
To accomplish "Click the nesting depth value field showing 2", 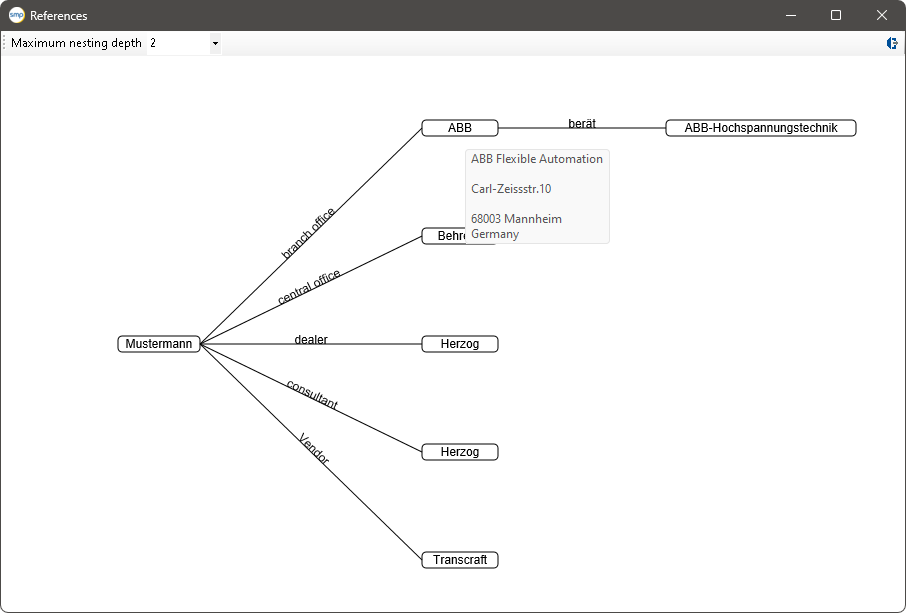I will tap(178, 43).
